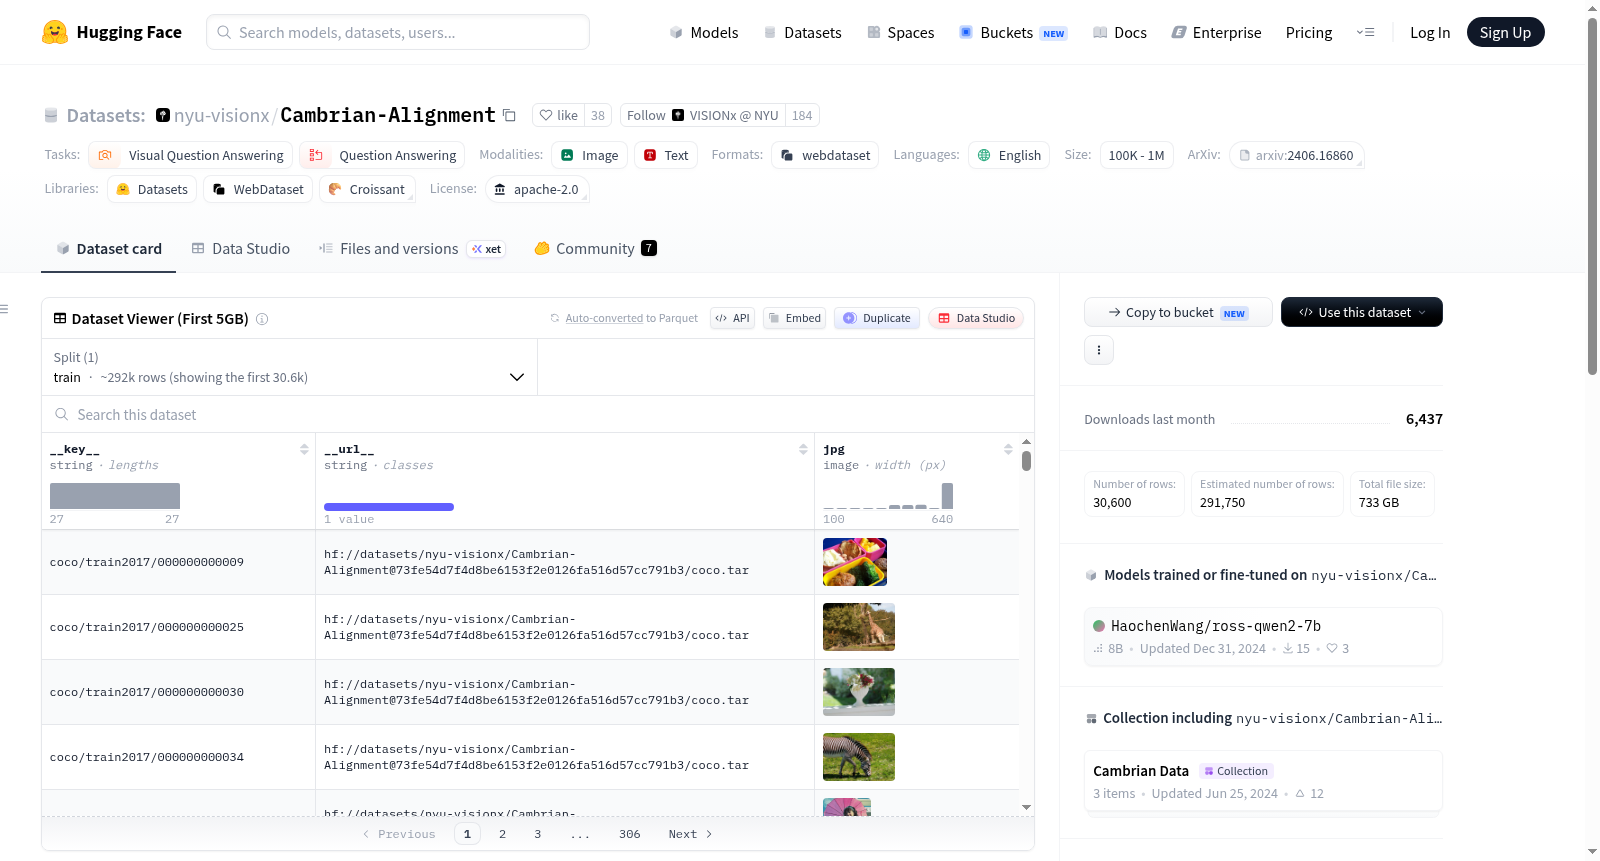Image resolution: width=1600 pixels, height=861 pixels.
Task: Expand the left sidebar menu handle
Action: coord(5,309)
